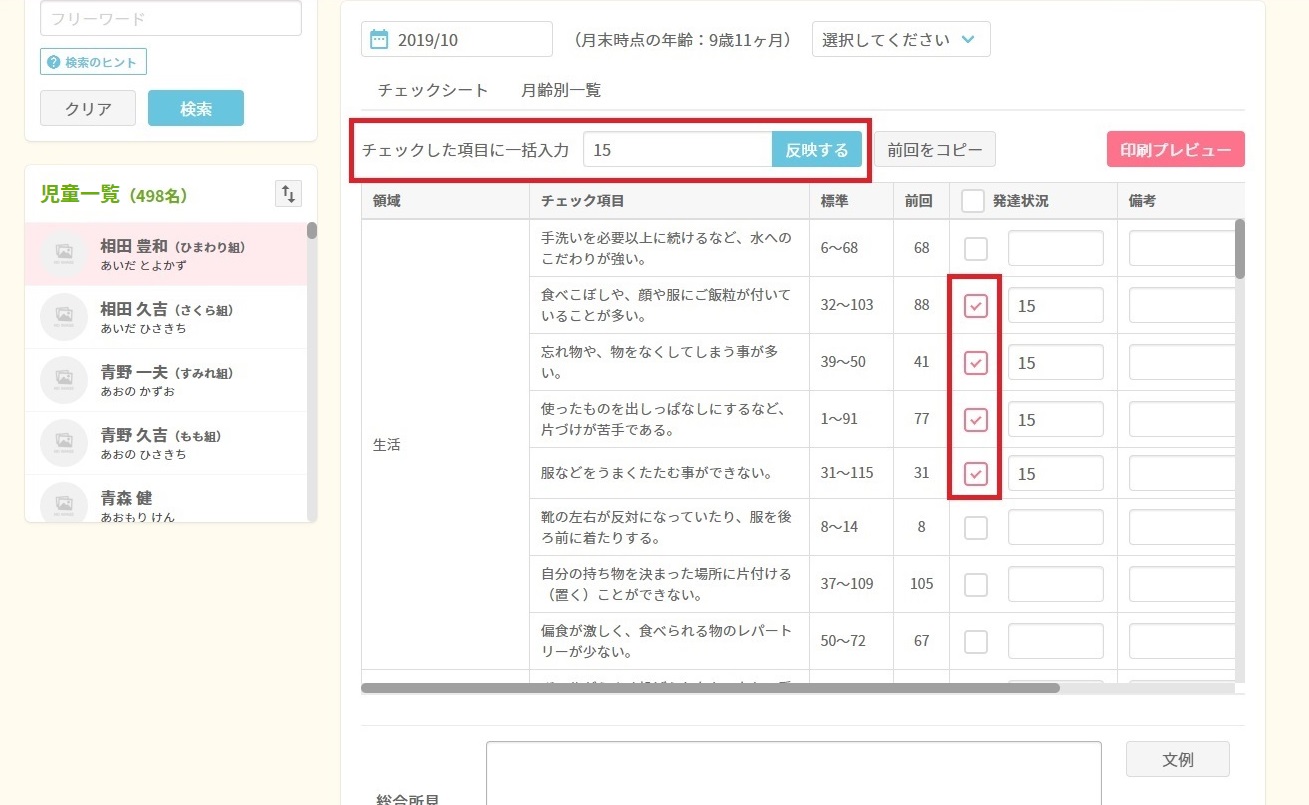Check the box for 靴の左右が反対 row
Image resolution: width=1309 pixels, height=805 pixels.
(976, 527)
